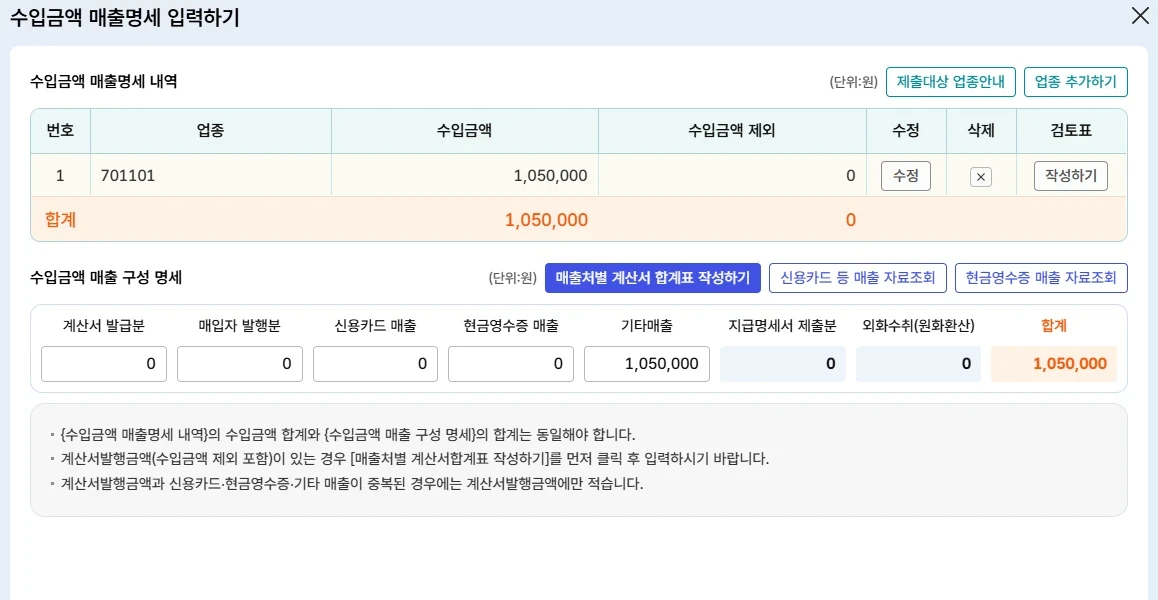
Task: Close the 수입금액 매출명세 입력하기 dialog
Action: (1139, 16)
